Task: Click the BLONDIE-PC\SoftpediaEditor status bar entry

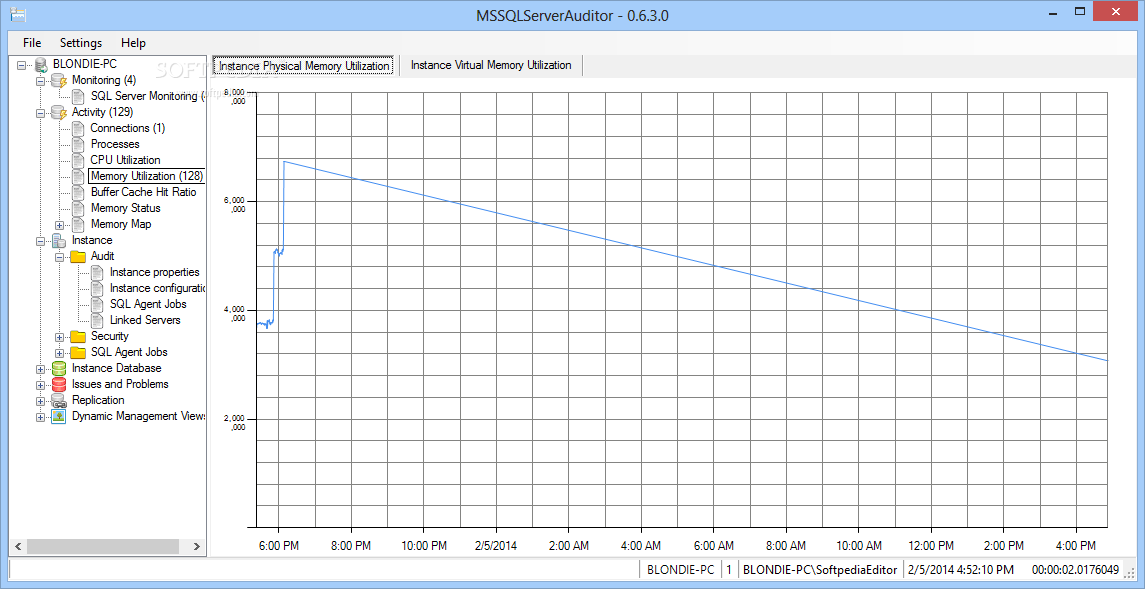Action: [819, 569]
